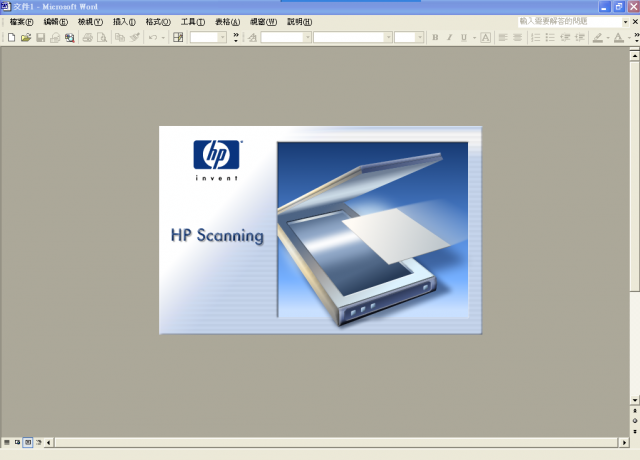The width and height of the screenshot is (640, 460).
Task: Open the 表格(A) Table menu
Action: coord(227,22)
